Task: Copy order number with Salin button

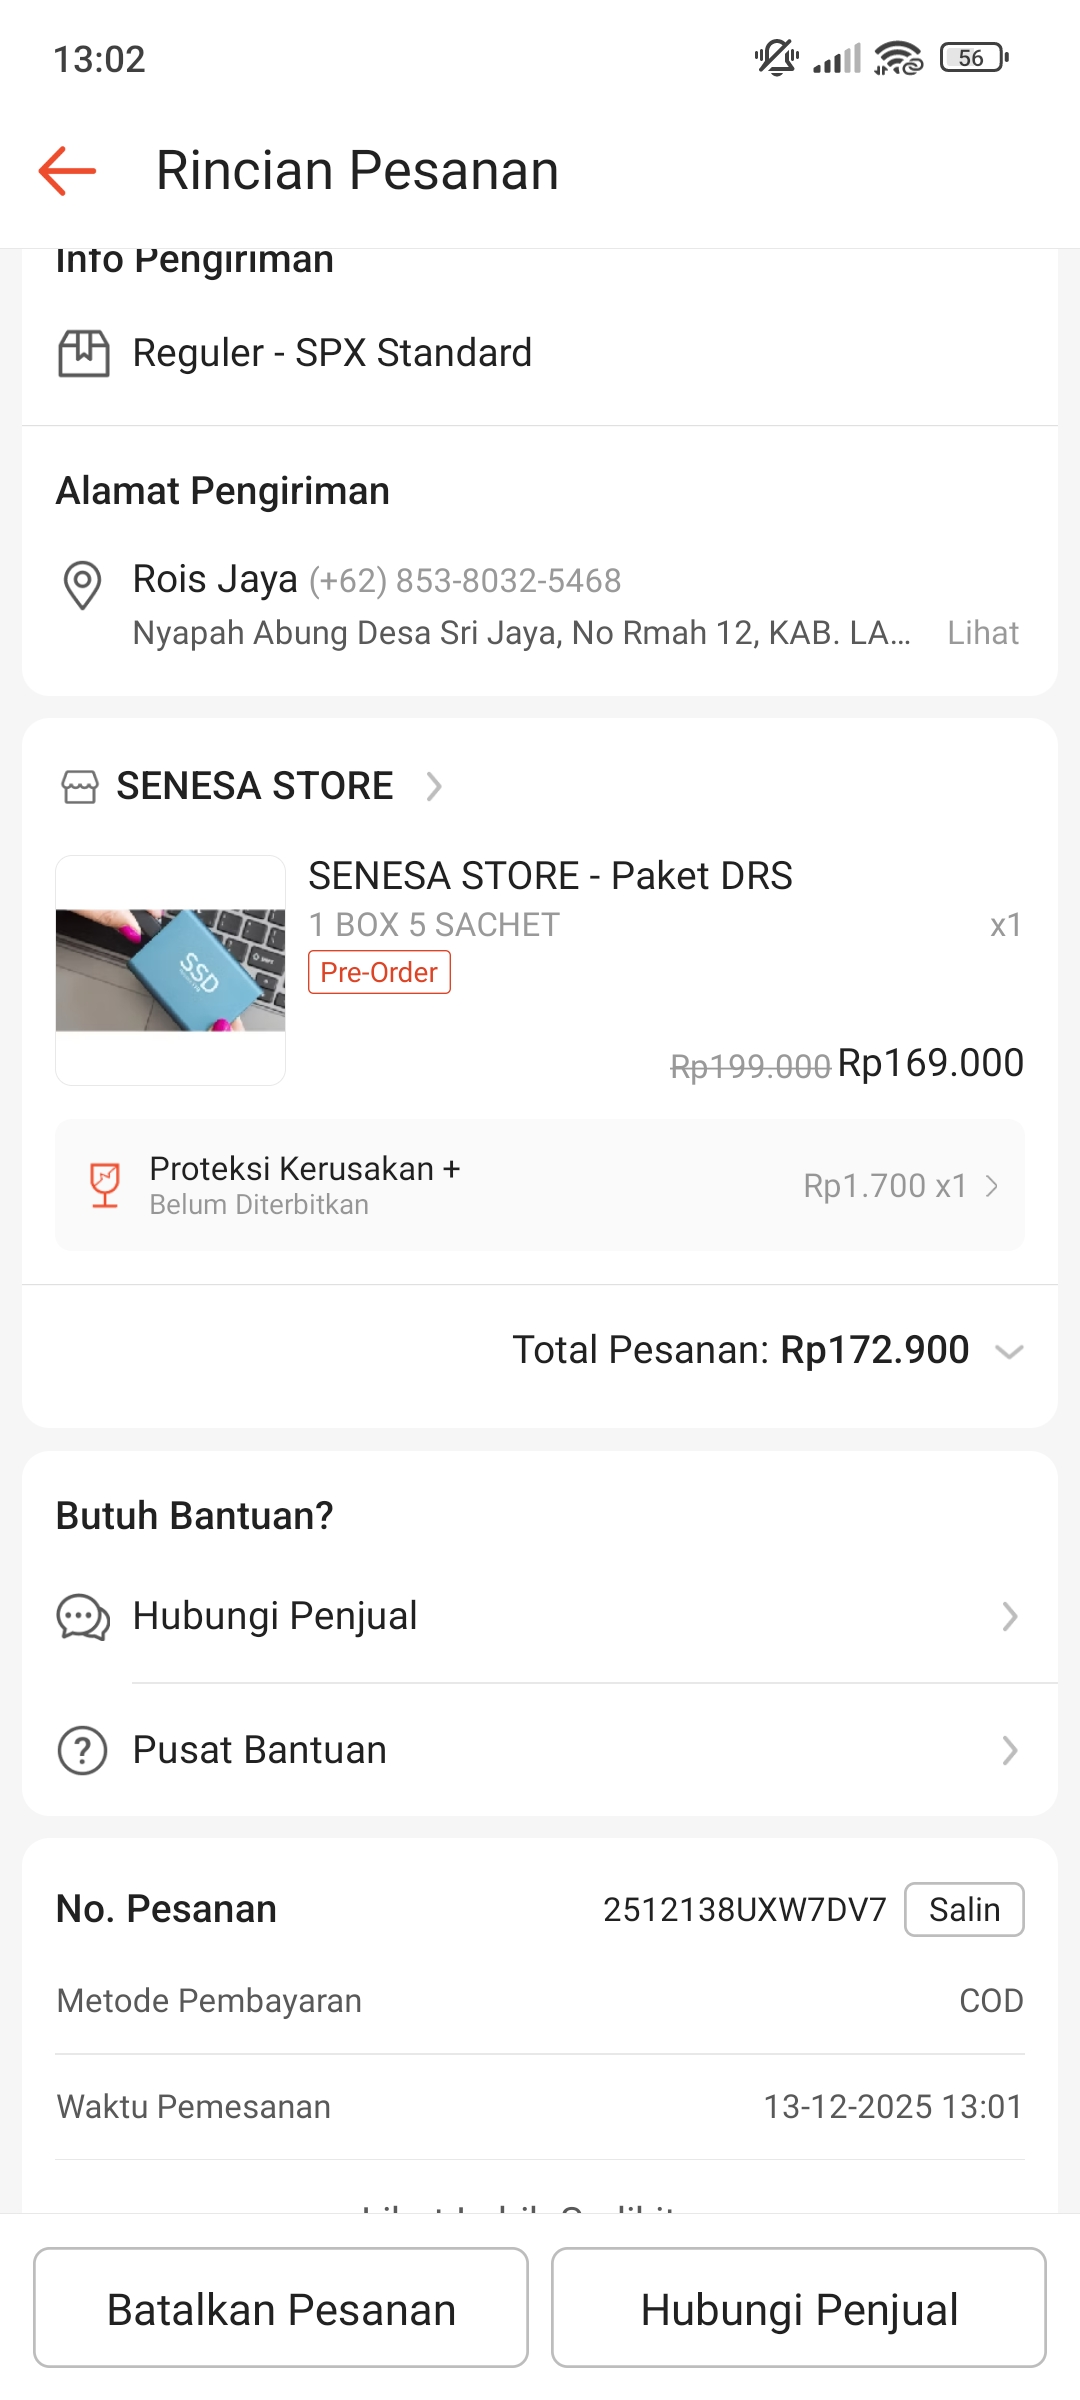Action: [964, 1909]
